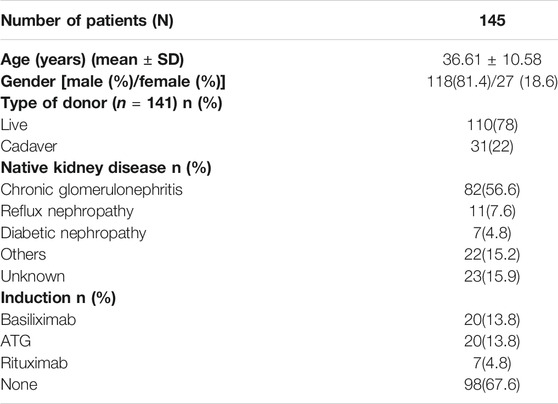Click the 'Induction n (%)' section heading
This screenshot has height=404, width=558.
pos(58,298)
